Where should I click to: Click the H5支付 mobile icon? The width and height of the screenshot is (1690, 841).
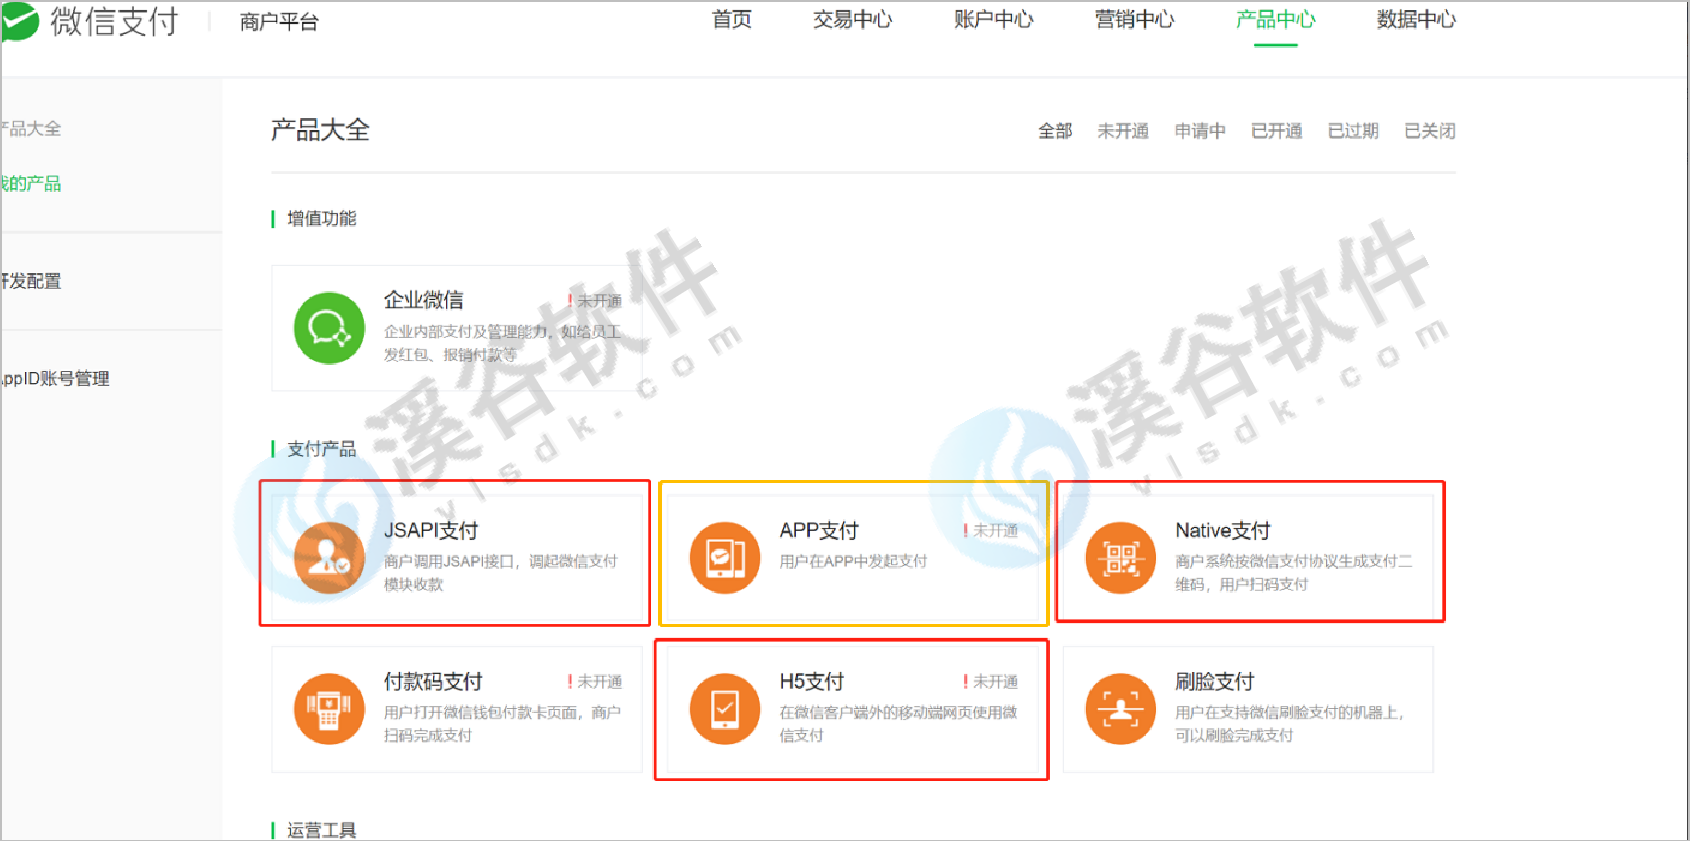[725, 709]
